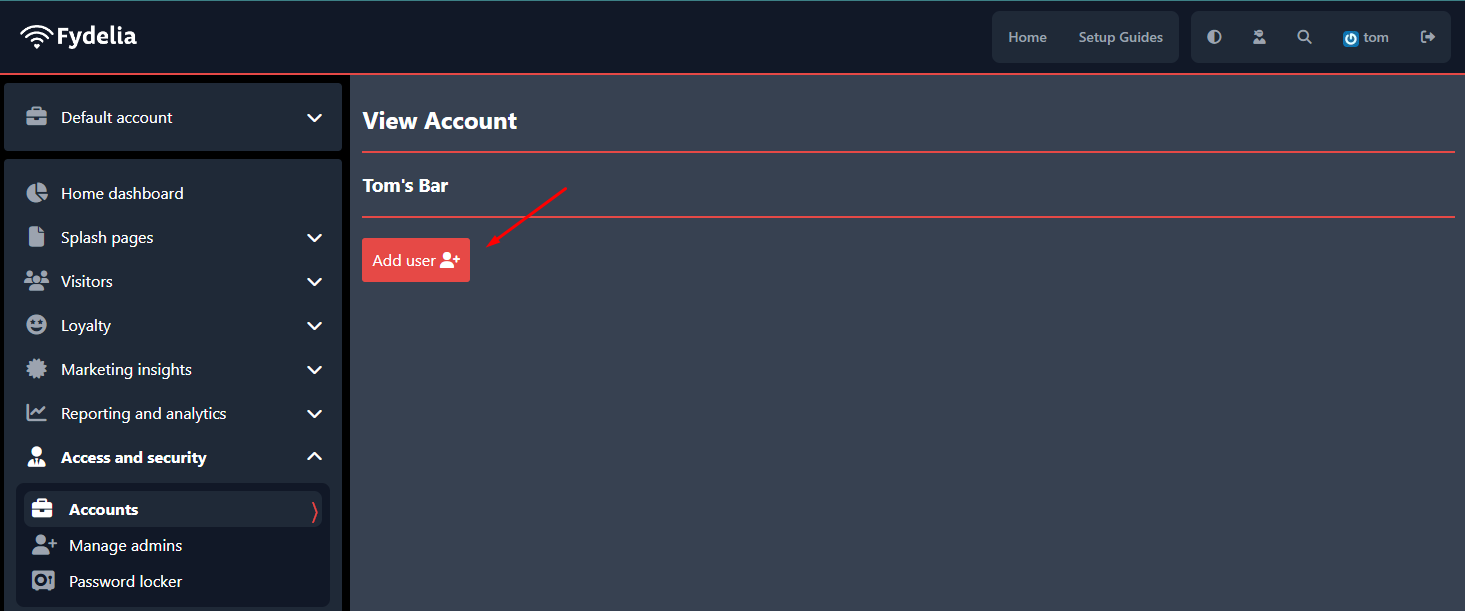The height and width of the screenshot is (611, 1465).
Task: Click the Loyalty smiley face icon
Action: (x=37, y=325)
